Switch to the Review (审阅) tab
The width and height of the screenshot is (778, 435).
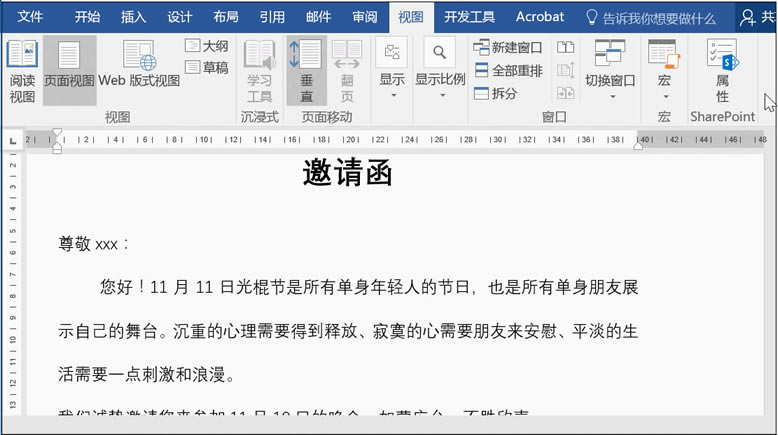pyautogui.click(x=365, y=17)
